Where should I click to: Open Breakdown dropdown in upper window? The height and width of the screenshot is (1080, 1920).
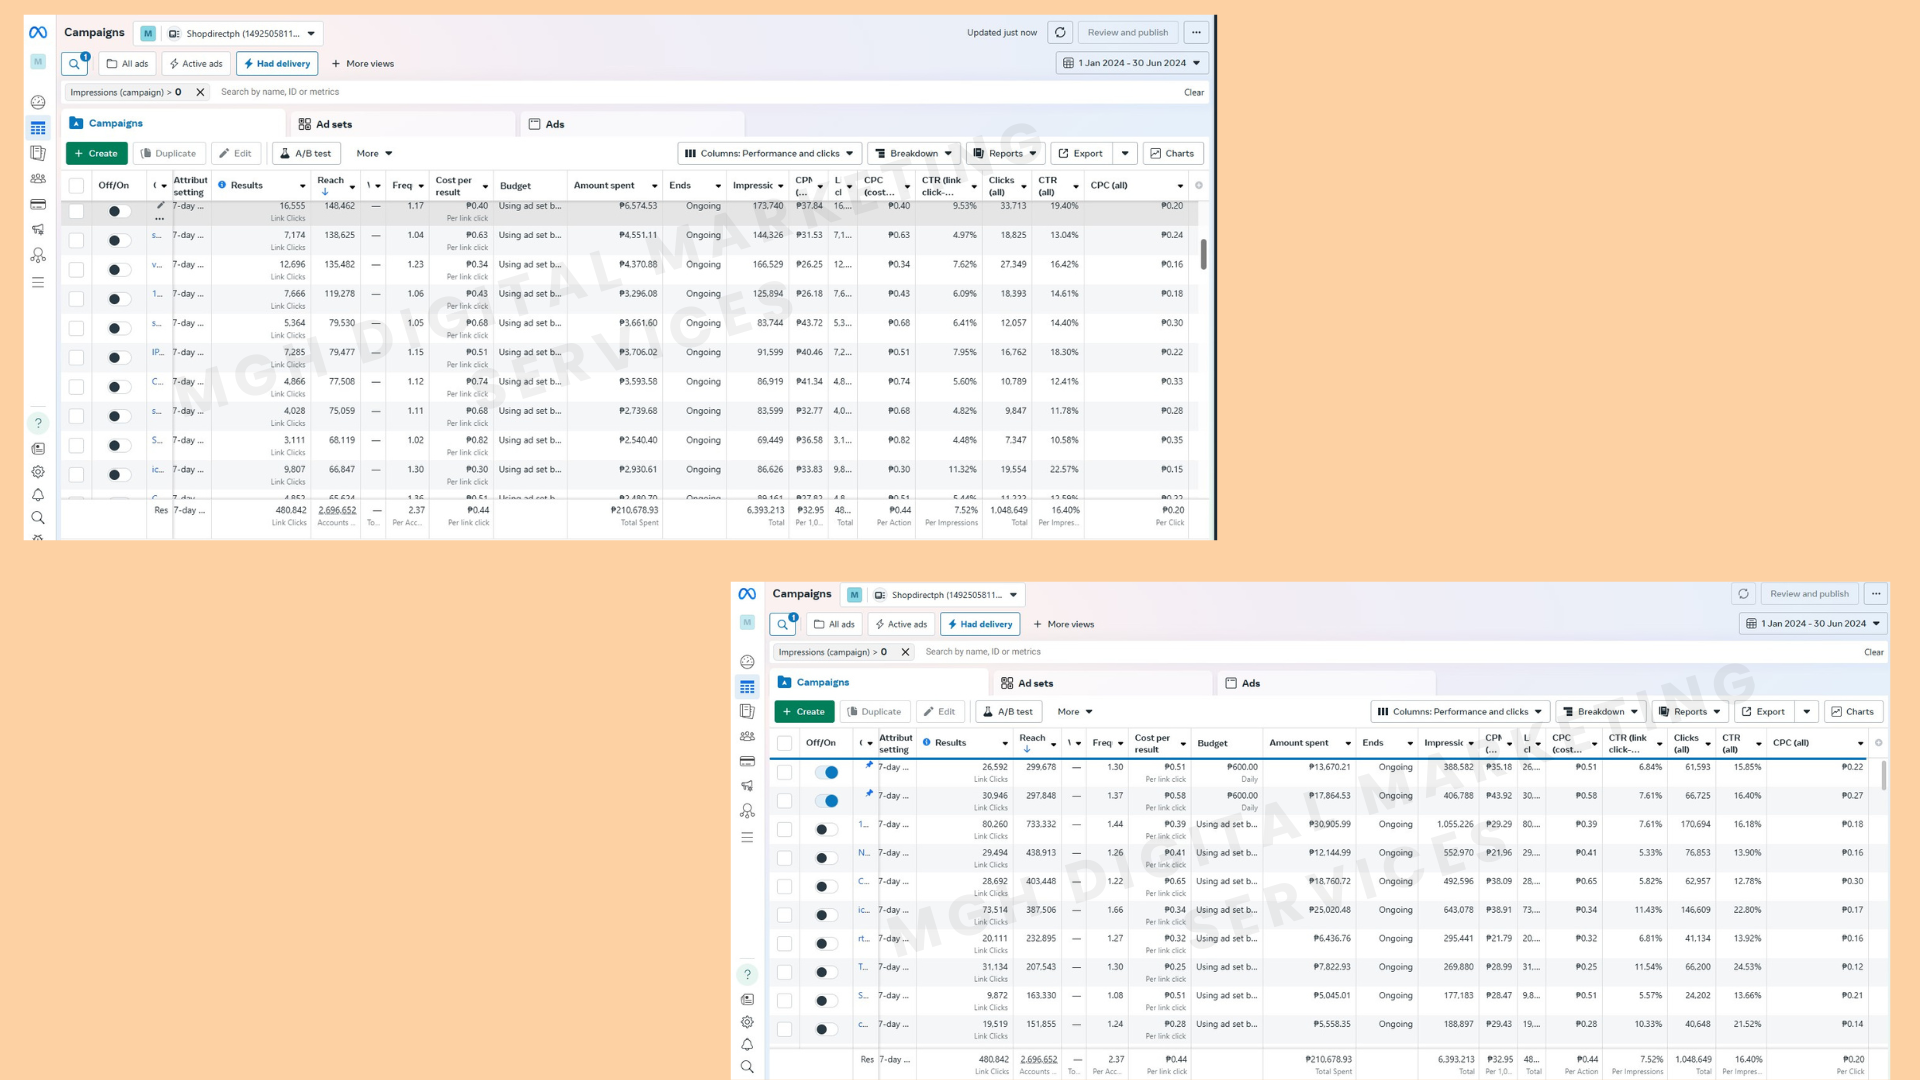pyautogui.click(x=913, y=154)
